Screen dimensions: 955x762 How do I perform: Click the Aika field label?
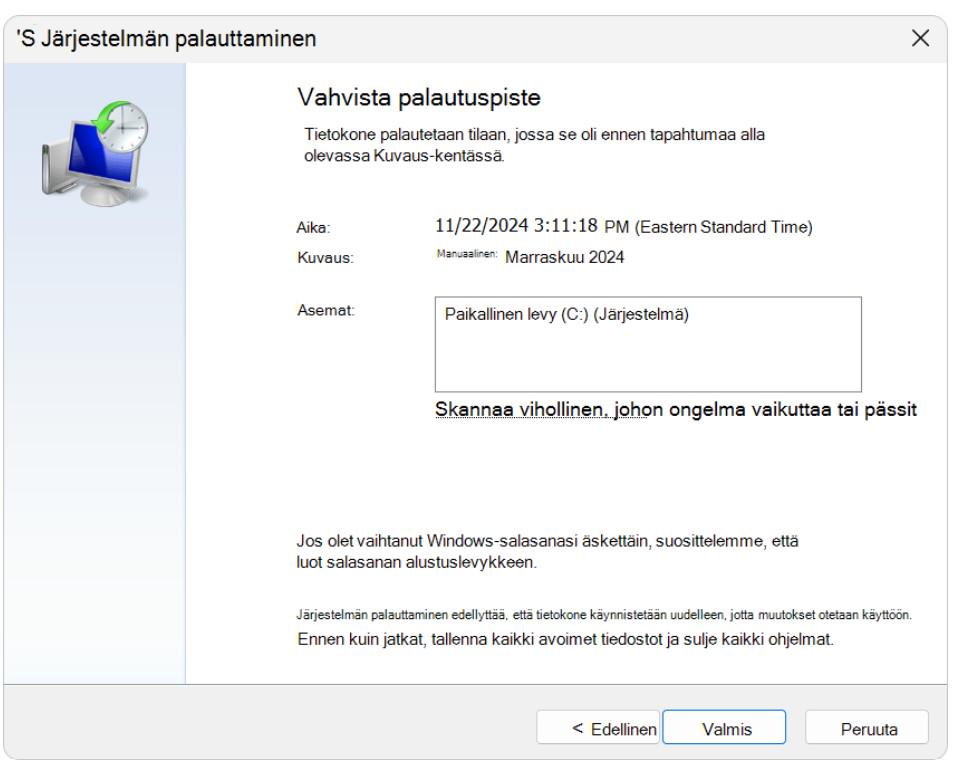[297, 229]
